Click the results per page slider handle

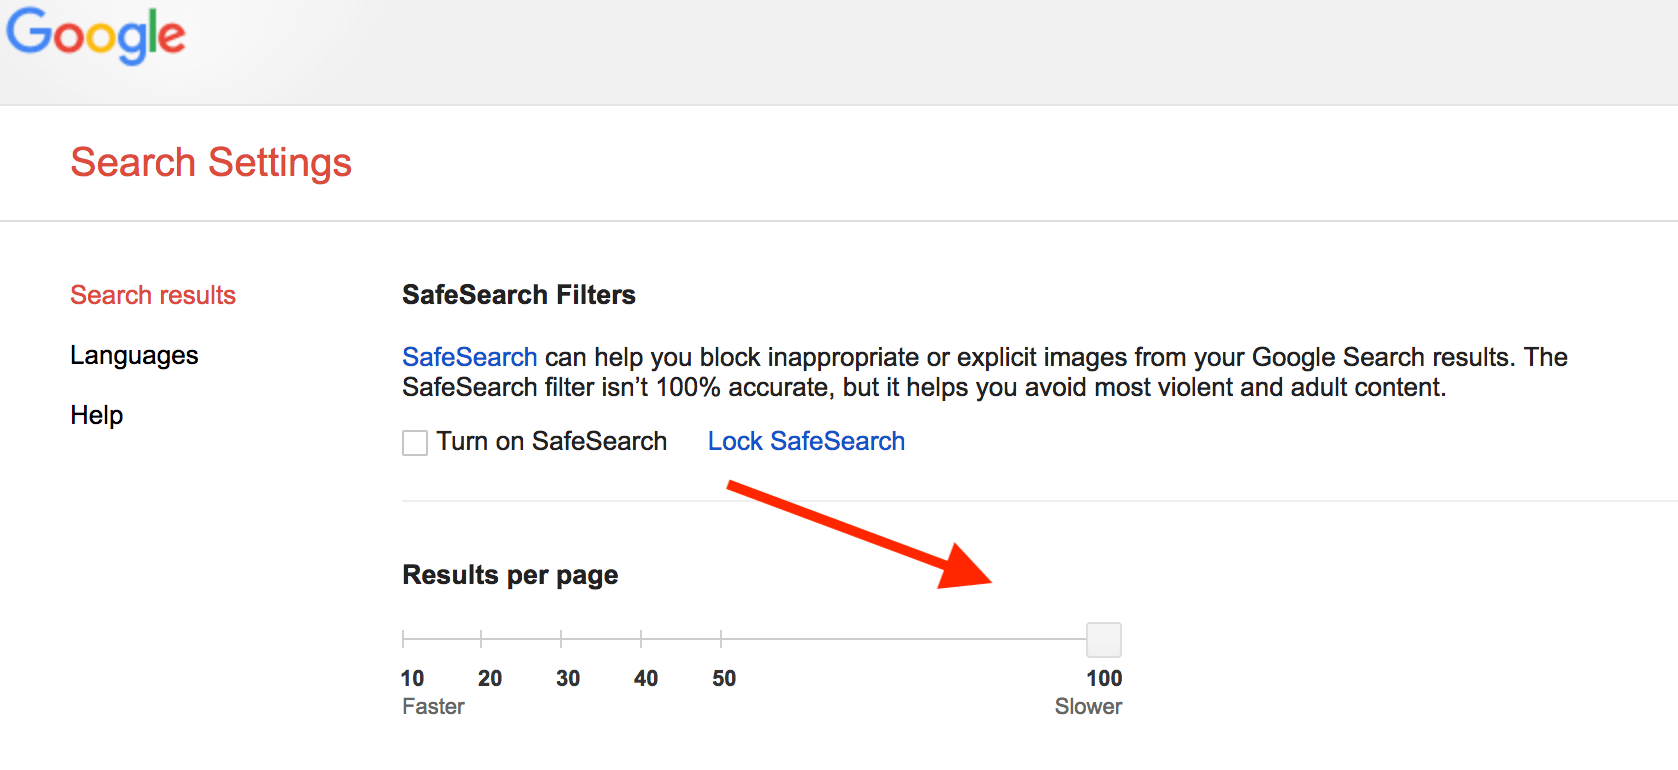coord(1103,639)
